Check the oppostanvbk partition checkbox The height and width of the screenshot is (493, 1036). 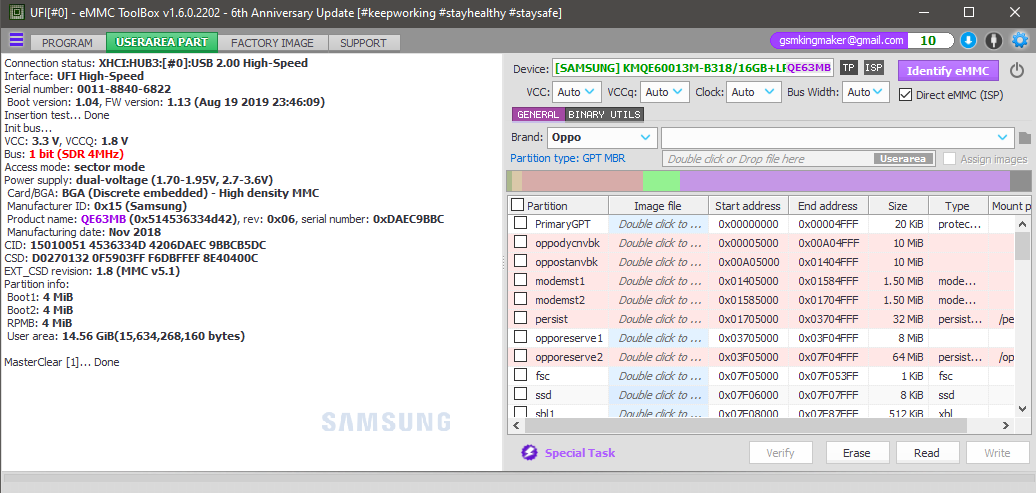(521, 262)
